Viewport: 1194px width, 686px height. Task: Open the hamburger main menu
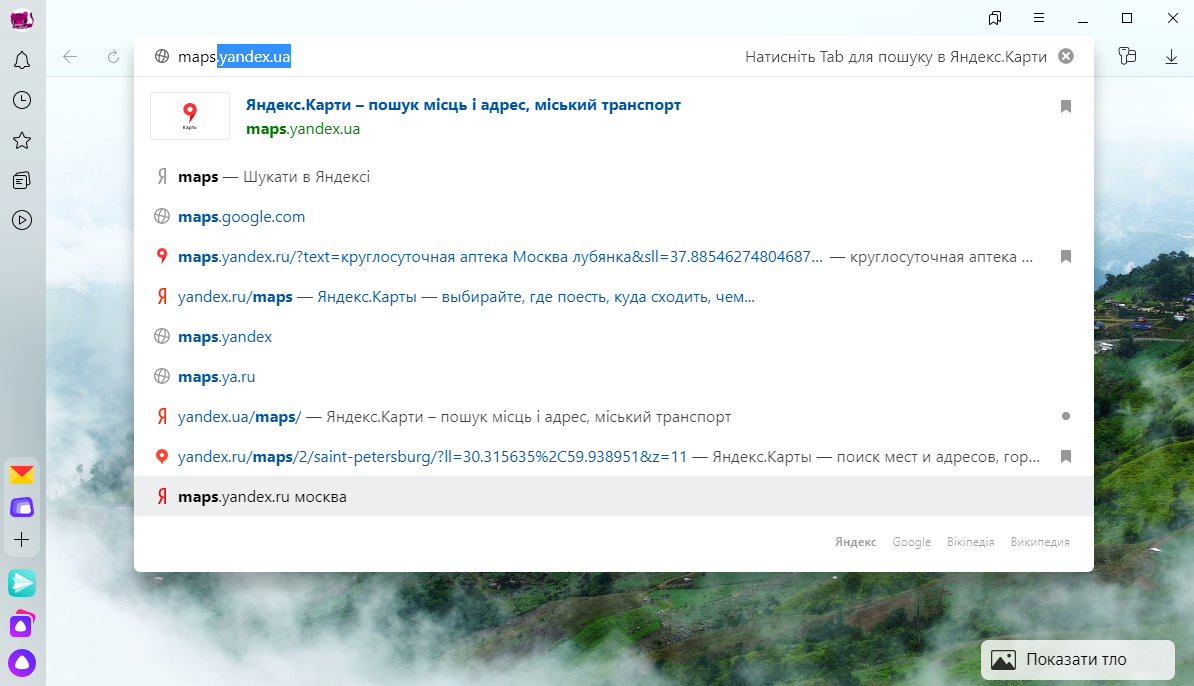point(1039,18)
